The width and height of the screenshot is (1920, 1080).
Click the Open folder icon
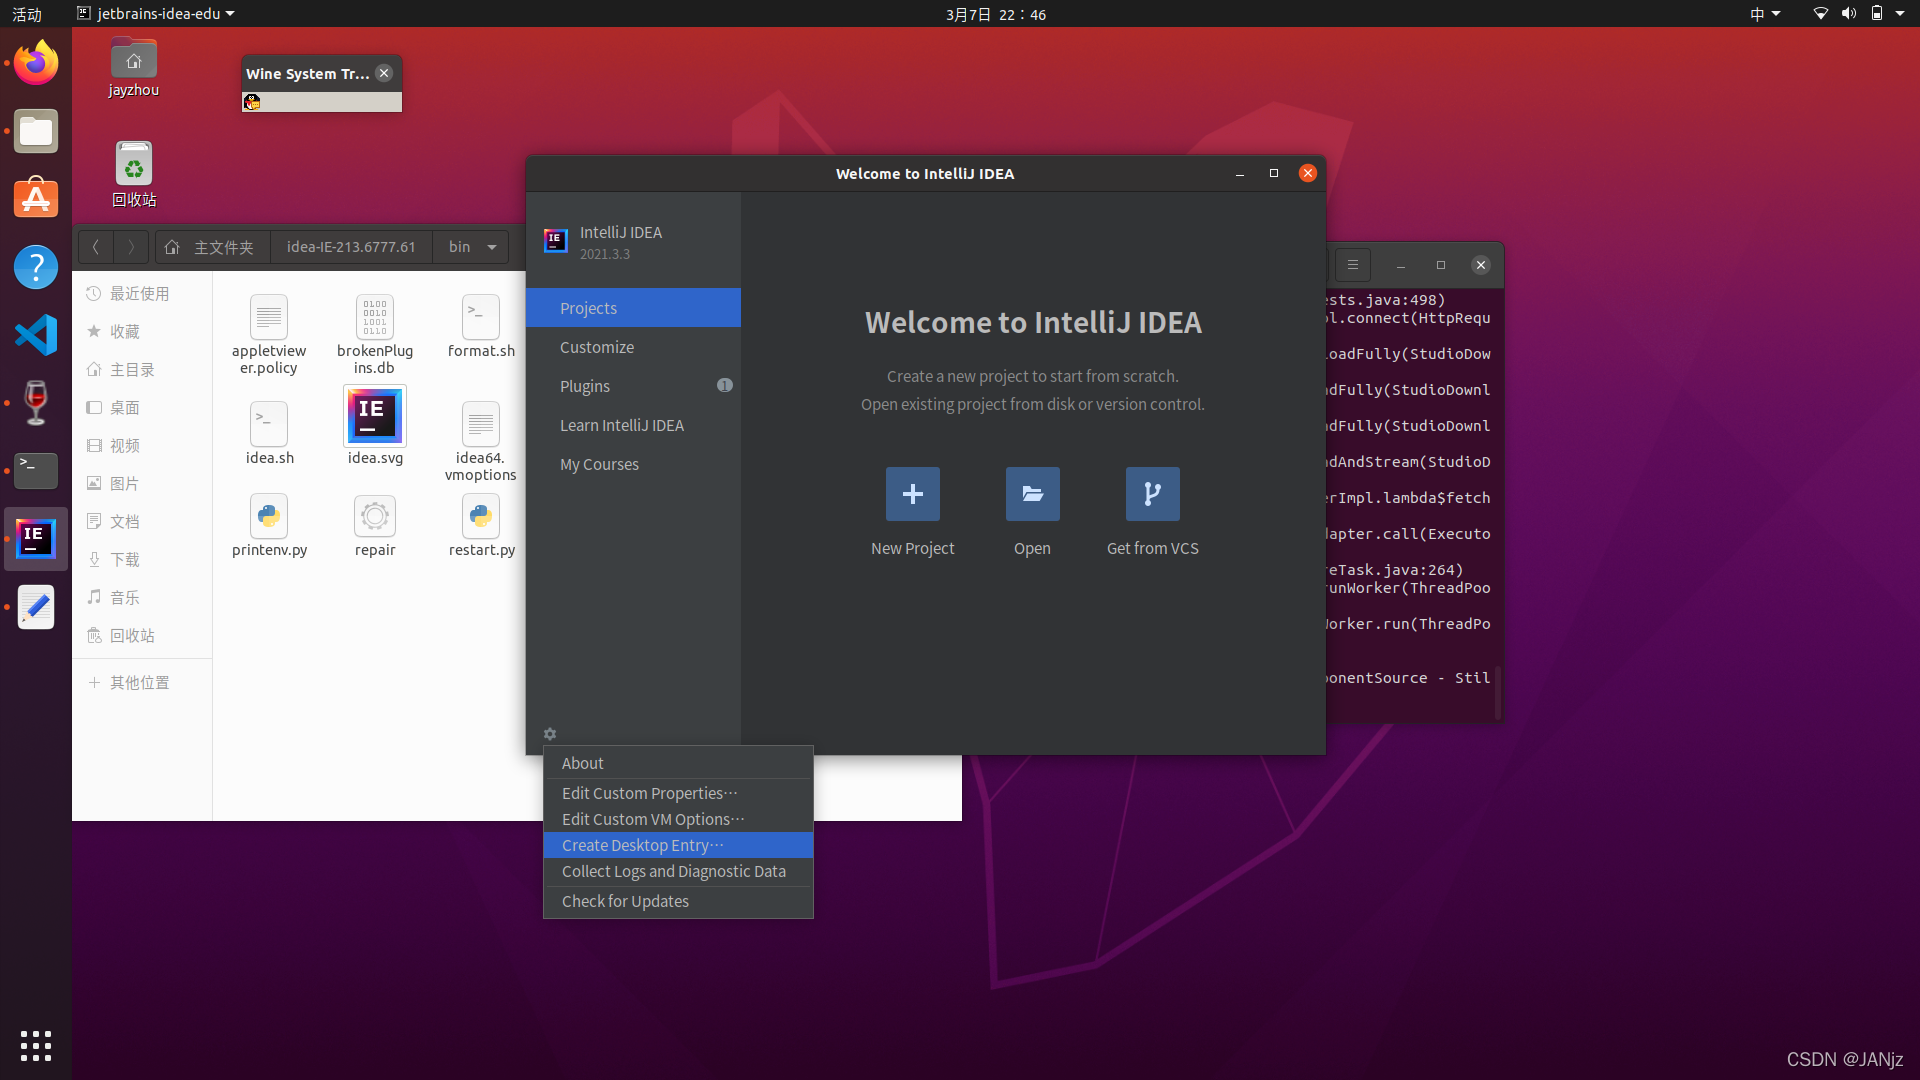pyautogui.click(x=1032, y=494)
